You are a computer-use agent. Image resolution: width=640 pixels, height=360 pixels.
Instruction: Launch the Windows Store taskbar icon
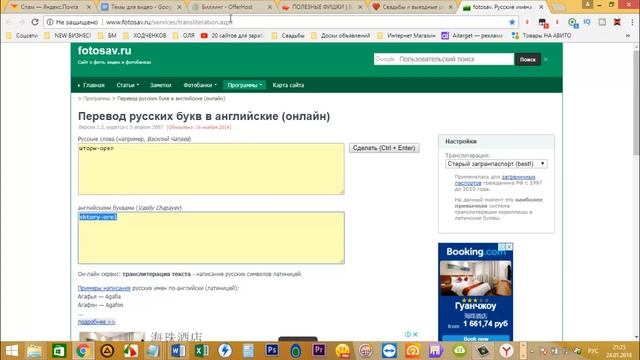pyautogui.click(x=59, y=351)
